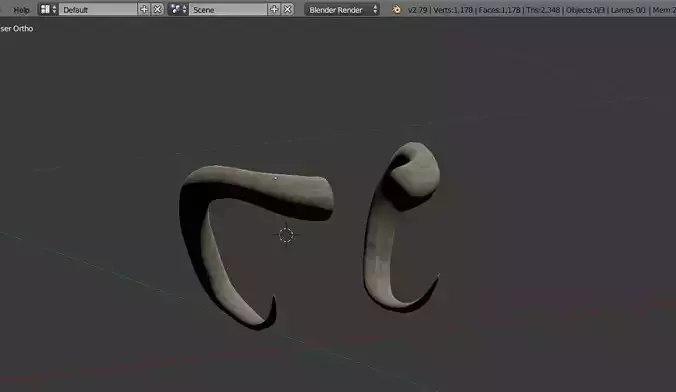Open the Blender Render engine dropdown

(x=342, y=9)
